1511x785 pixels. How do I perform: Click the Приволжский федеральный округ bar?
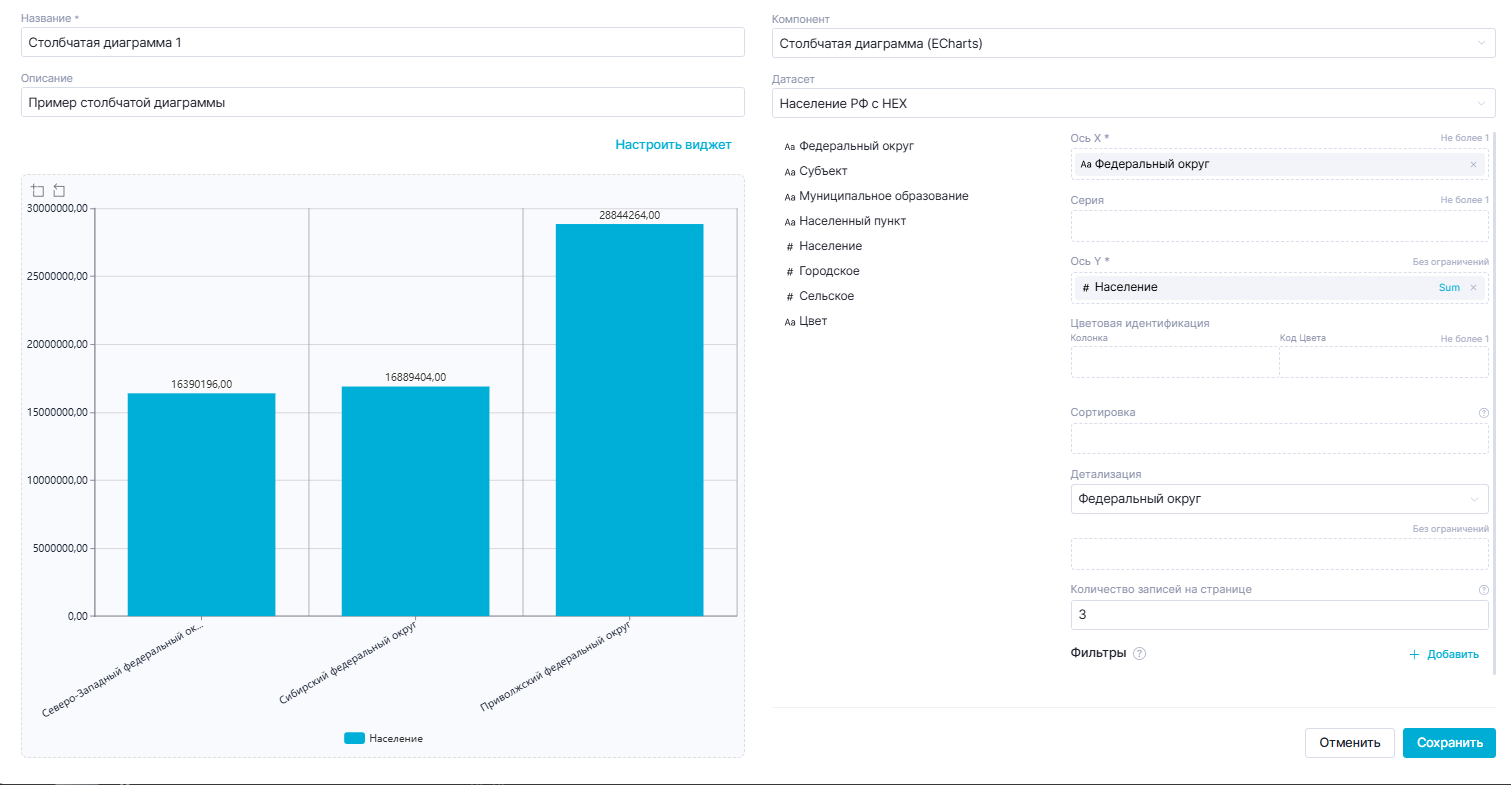[629, 420]
